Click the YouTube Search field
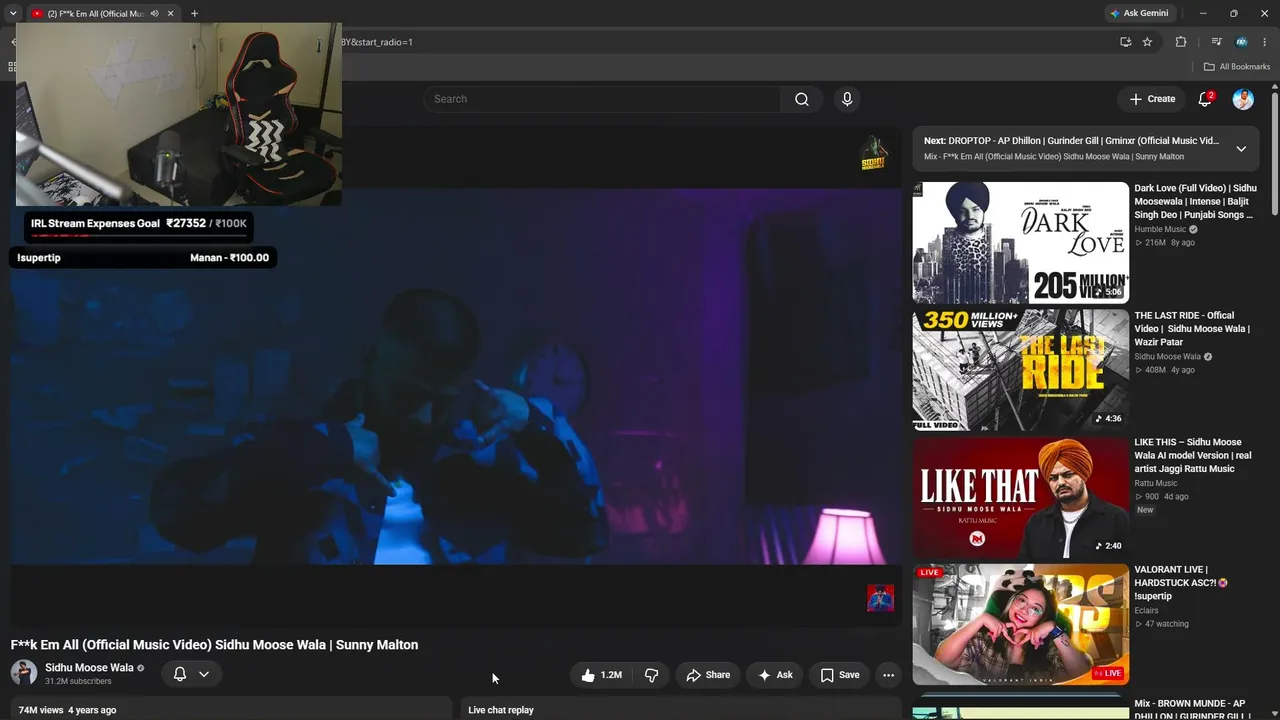 coord(602,99)
